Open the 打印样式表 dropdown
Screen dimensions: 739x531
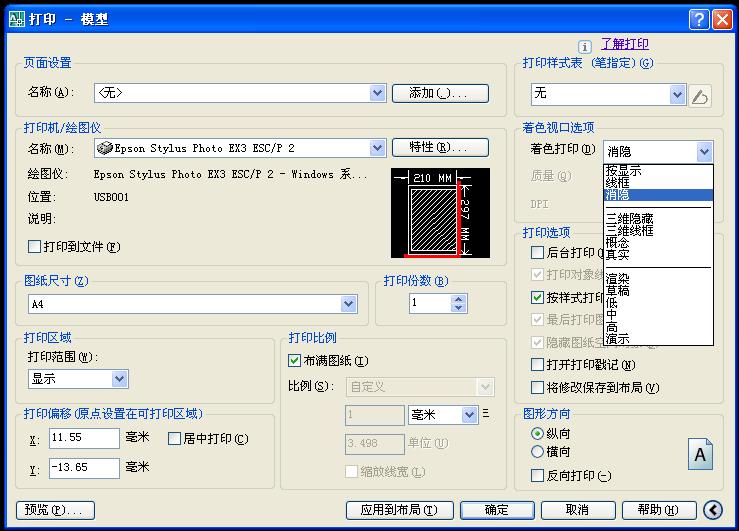pyautogui.click(x=677, y=95)
